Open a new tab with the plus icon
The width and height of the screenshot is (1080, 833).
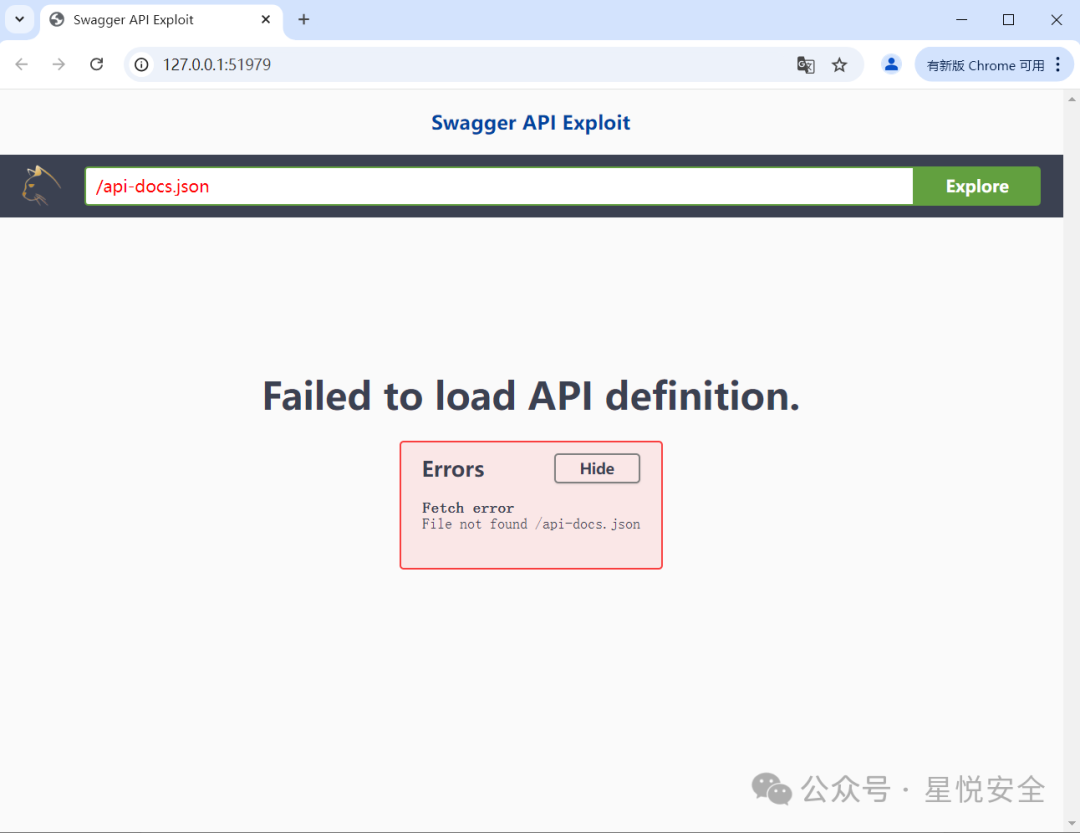(x=304, y=19)
